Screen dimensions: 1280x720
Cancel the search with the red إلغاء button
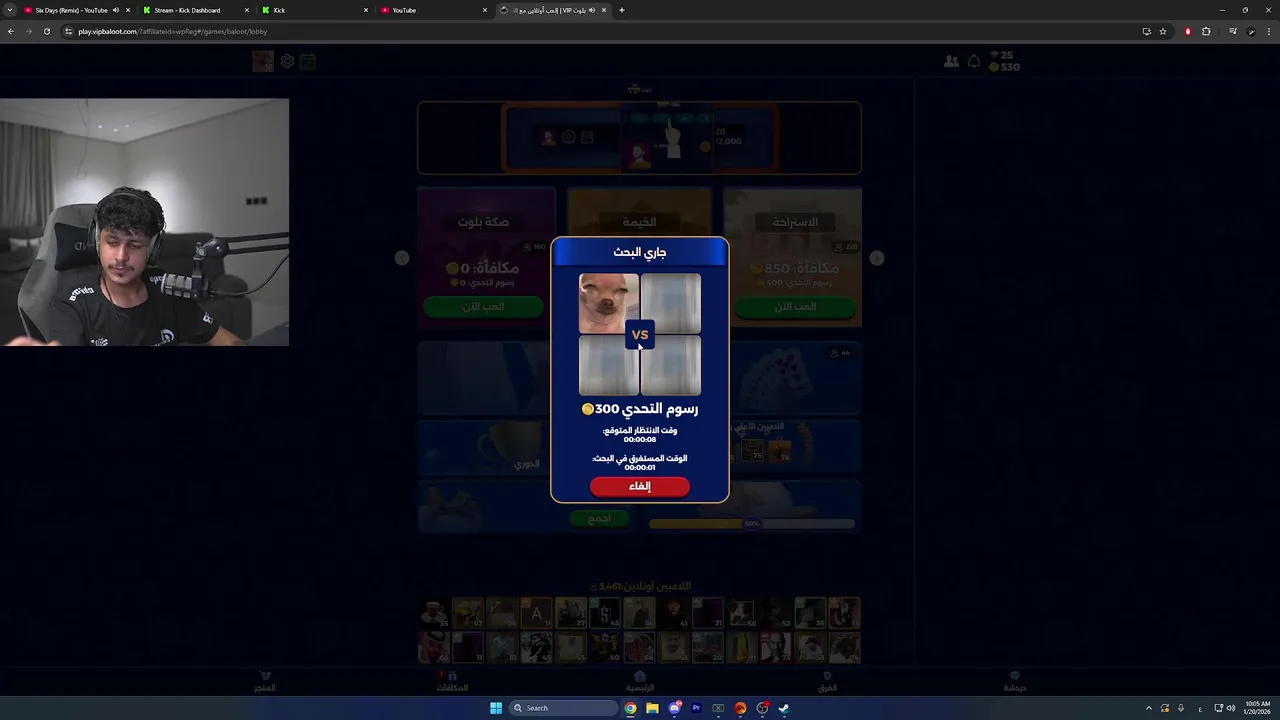pos(640,486)
